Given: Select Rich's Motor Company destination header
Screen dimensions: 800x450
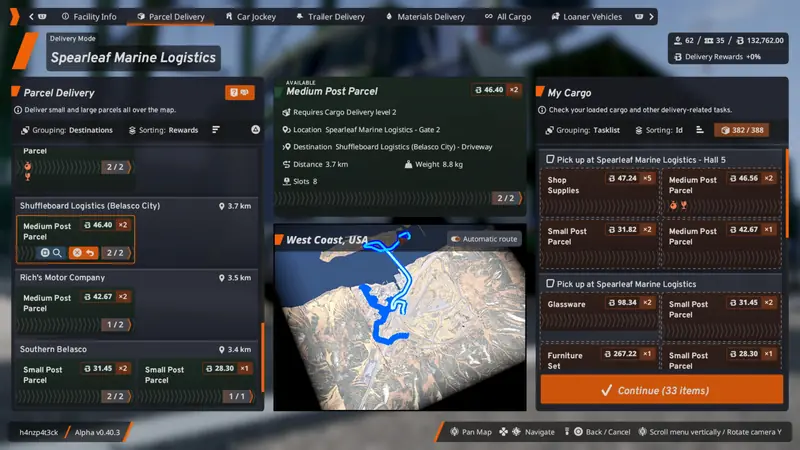Looking at the screenshot, I should point(136,278).
